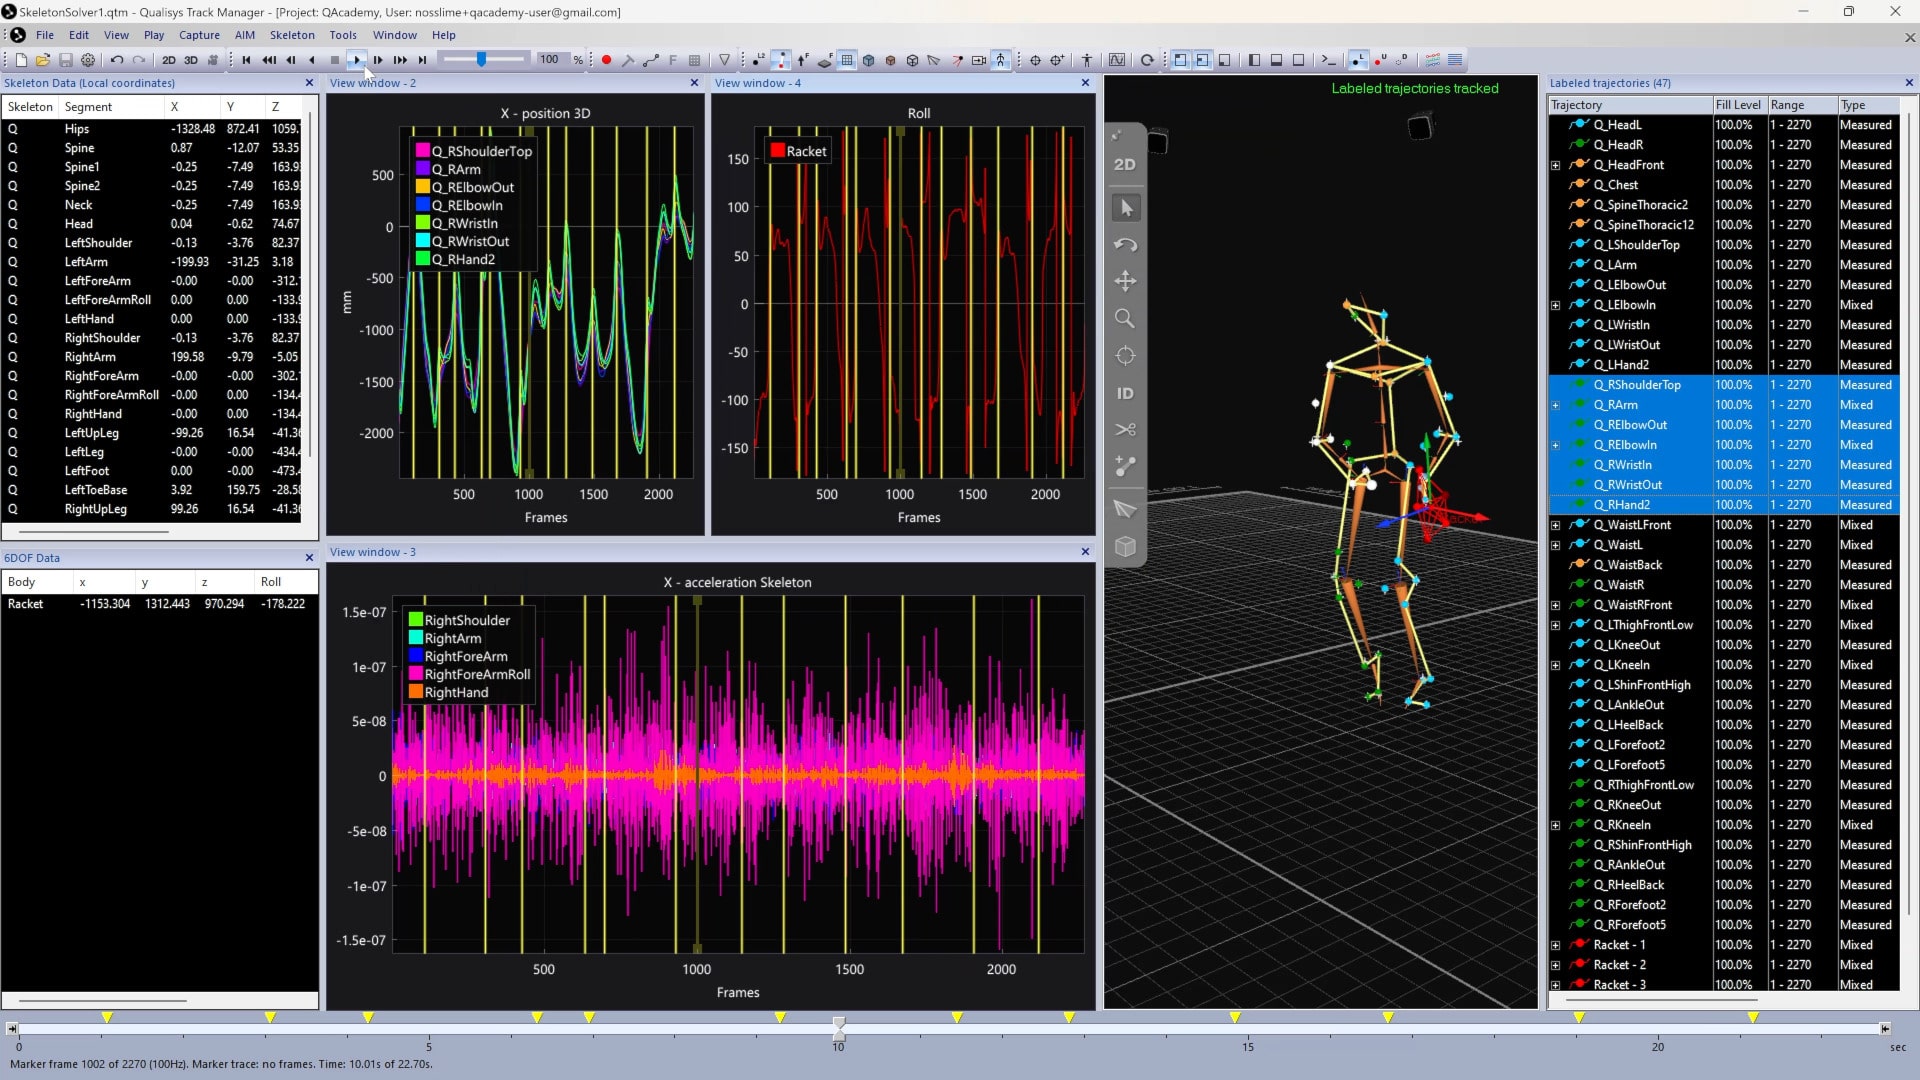Click the Undo arrow icon

pyautogui.click(x=117, y=60)
